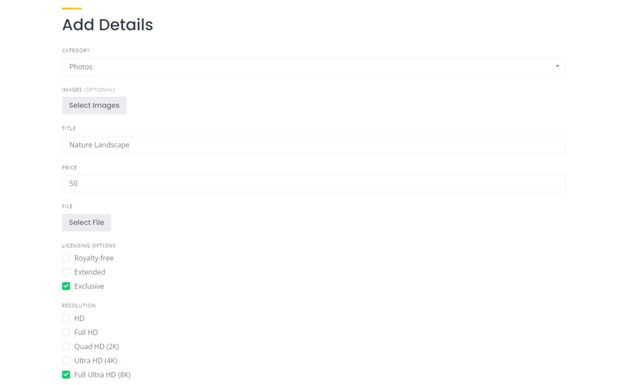
Task: Uncheck Full Ultra HD (8K) checkbox
Action: click(x=66, y=375)
